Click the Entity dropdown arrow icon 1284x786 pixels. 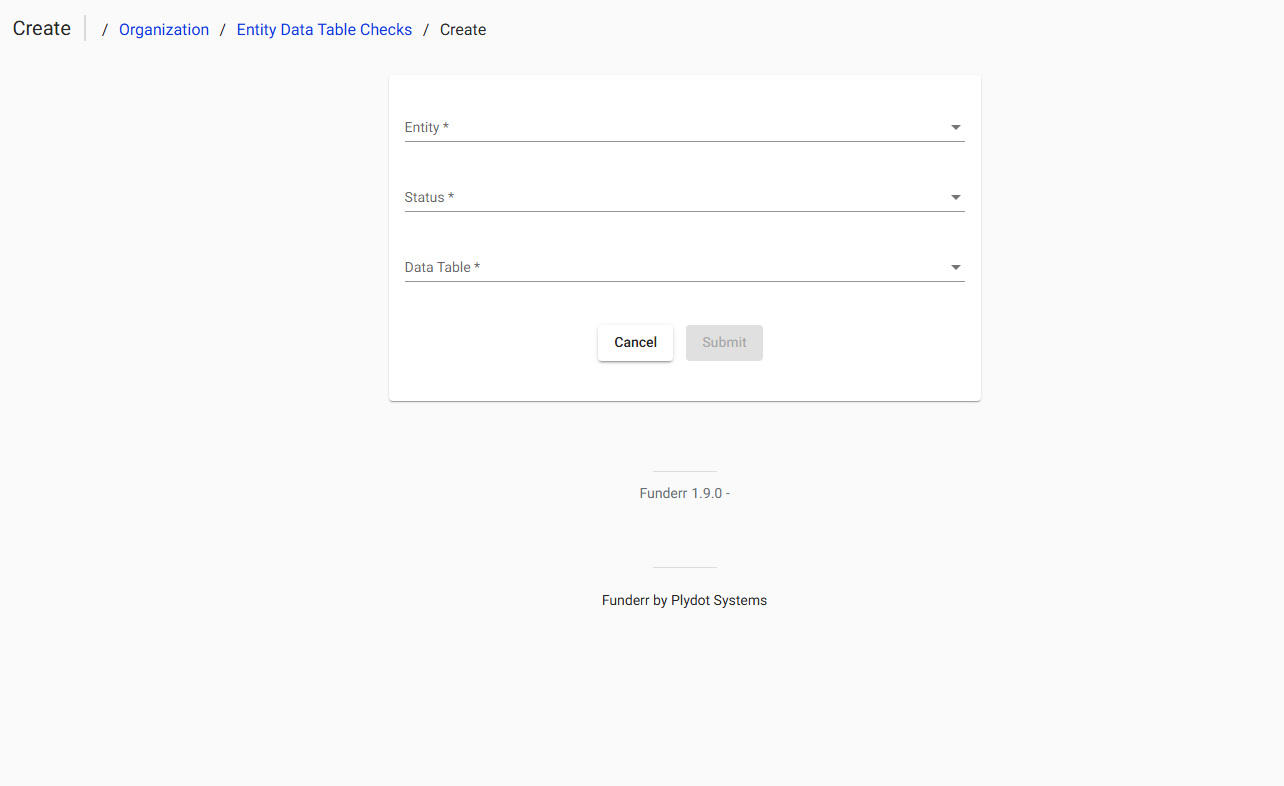955,127
